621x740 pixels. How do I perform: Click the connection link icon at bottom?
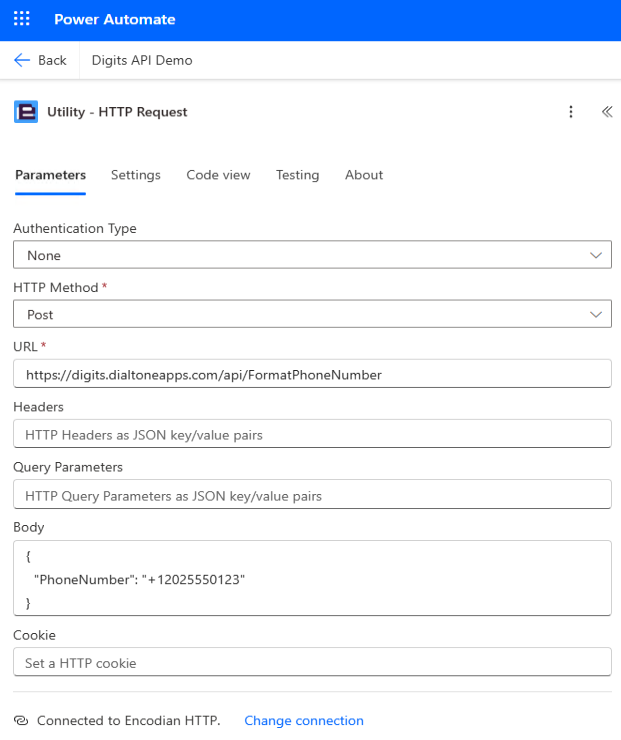[x=21, y=721]
